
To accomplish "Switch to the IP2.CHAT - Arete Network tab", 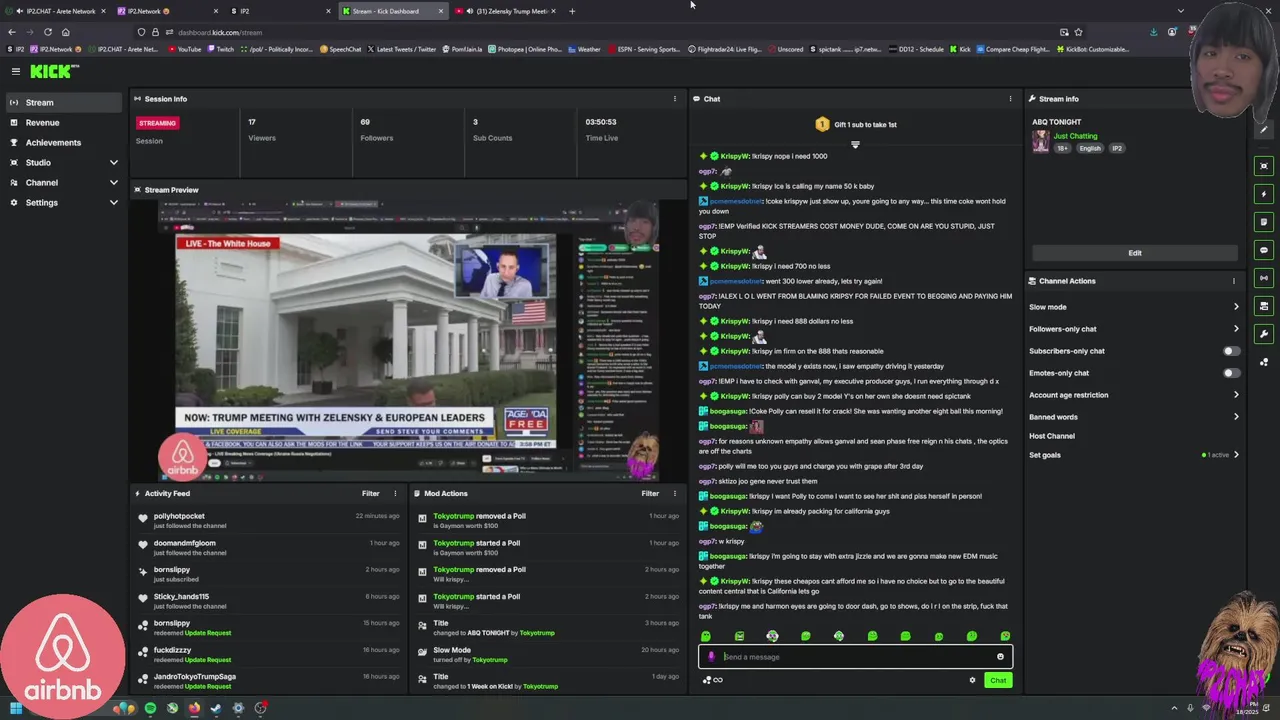I will click(56, 11).
